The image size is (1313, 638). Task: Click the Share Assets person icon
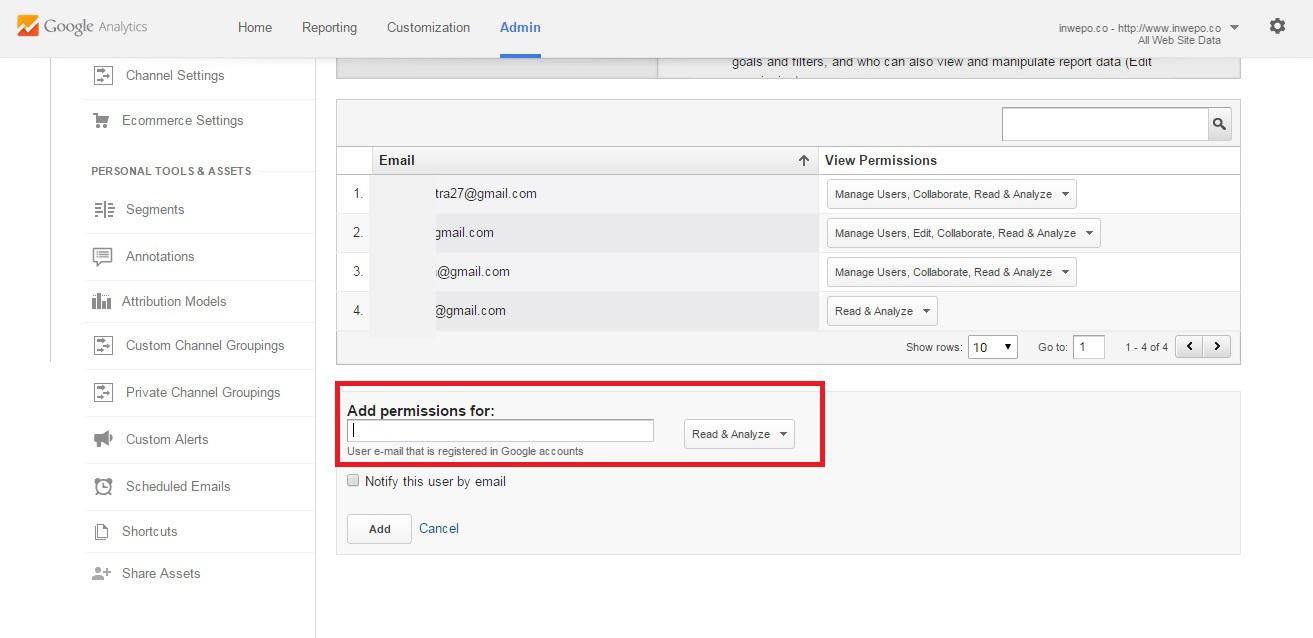[x=101, y=573]
